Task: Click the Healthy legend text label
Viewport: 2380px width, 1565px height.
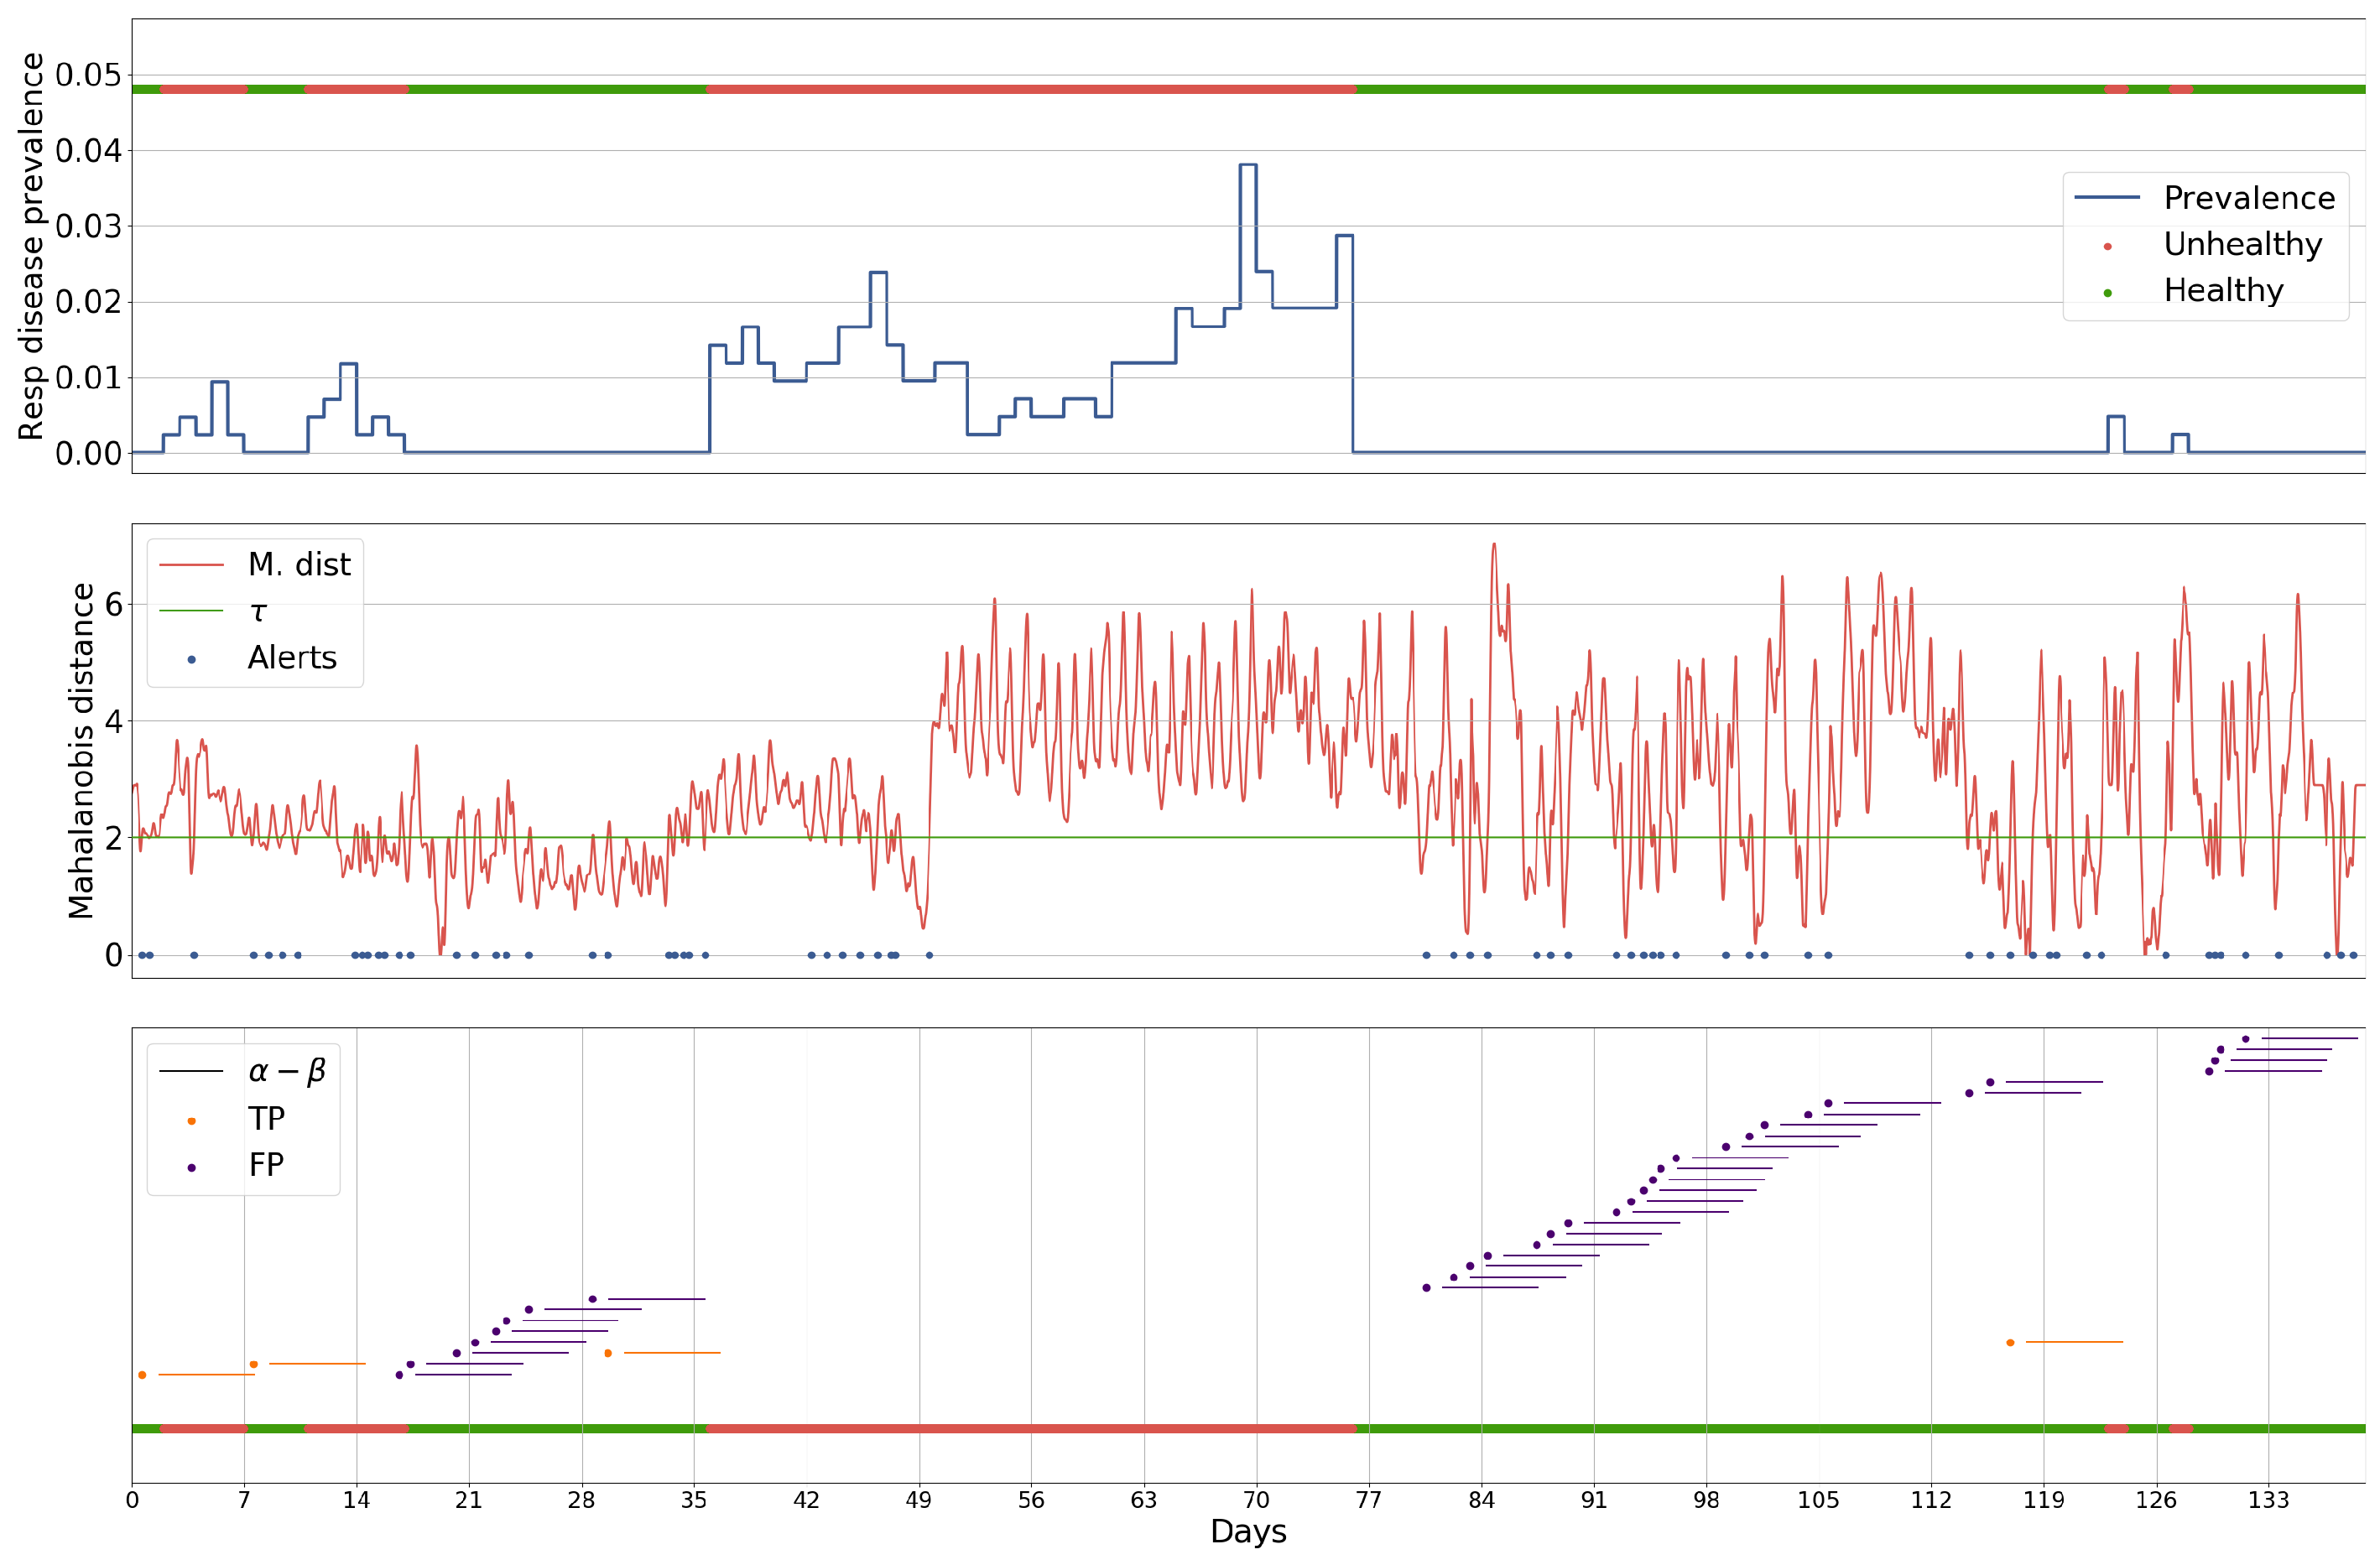Action: click(2223, 291)
